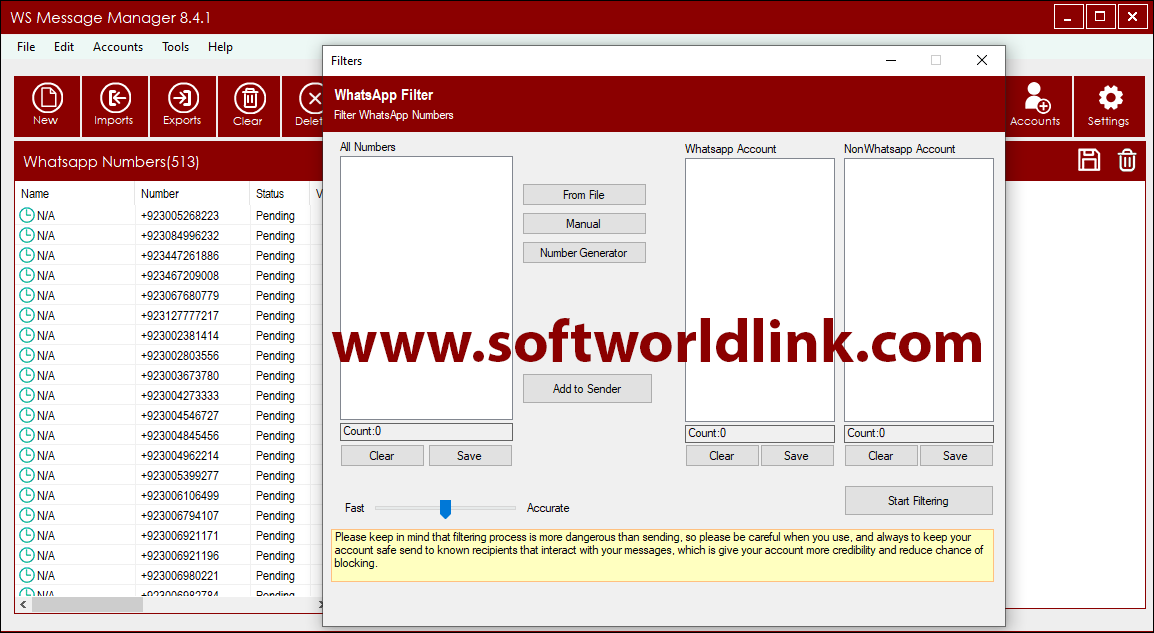Viewport: 1154px width, 633px height.
Task: Open the Imports toolbar icon
Action: pyautogui.click(x=114, y=106)
